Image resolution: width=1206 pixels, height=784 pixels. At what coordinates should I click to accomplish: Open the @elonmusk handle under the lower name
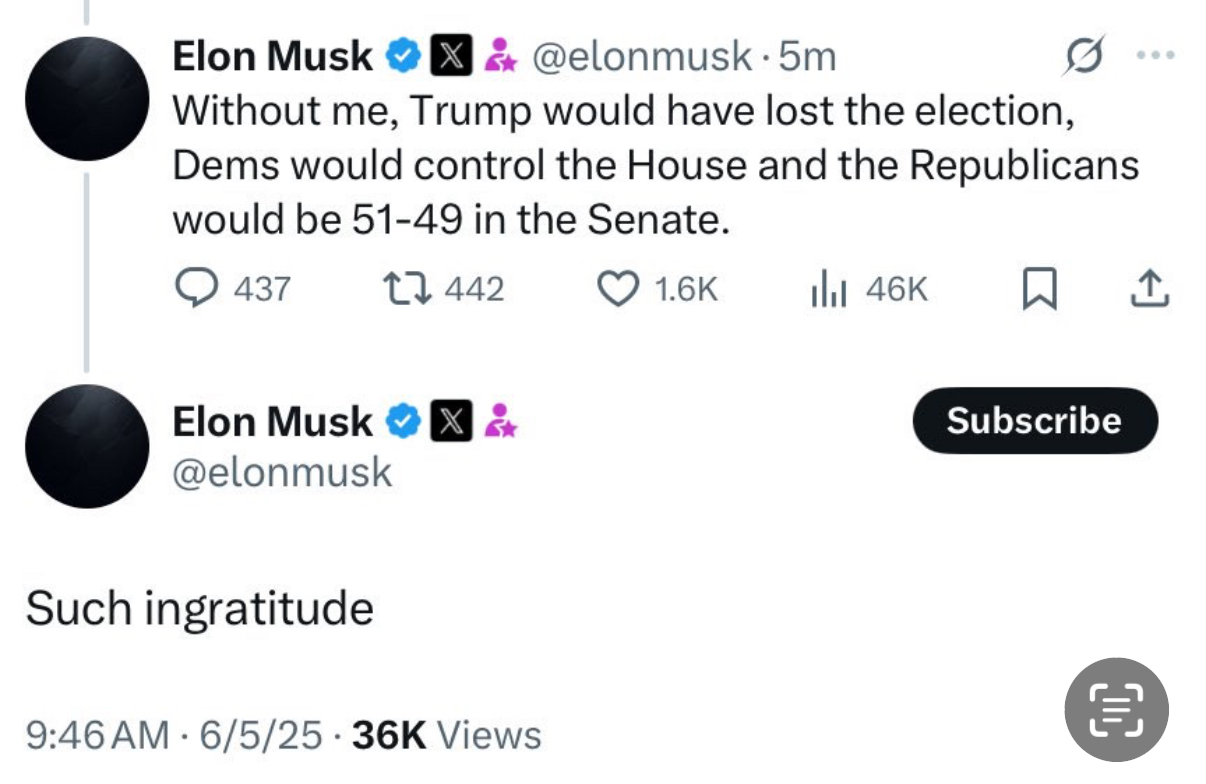[x=283, y=472]
